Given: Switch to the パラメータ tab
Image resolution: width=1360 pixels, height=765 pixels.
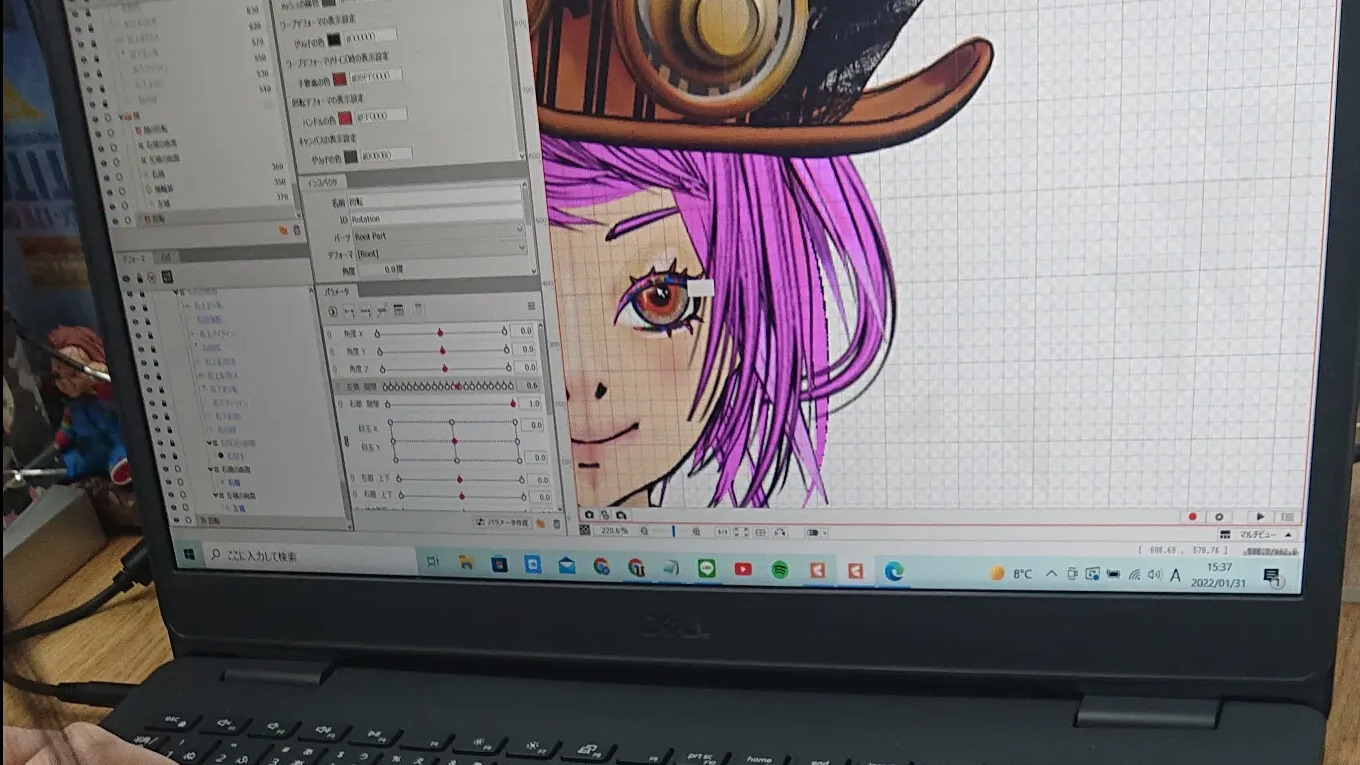Looking at the screenshot, I should tap(335, 292).
